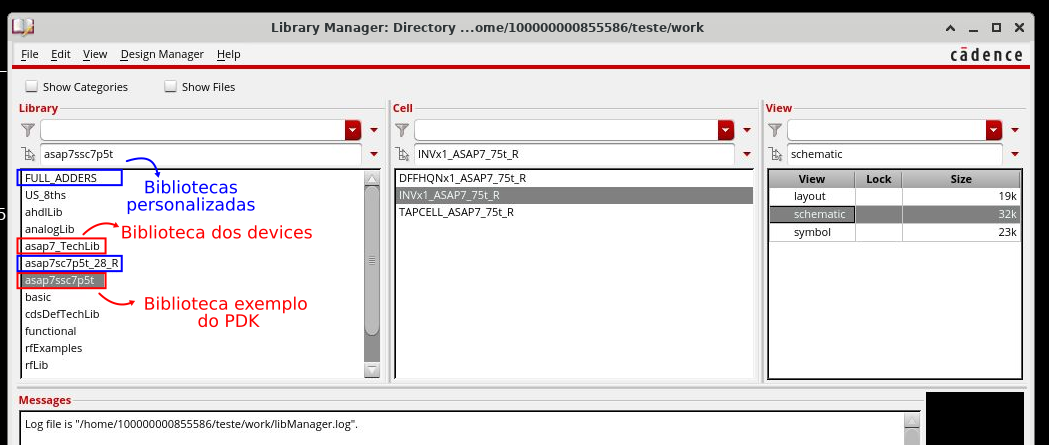Select cell TAPCELL_ASAP7_75t_R
This screenshot has width=1049, height=445.
click(x=456, y=212)
